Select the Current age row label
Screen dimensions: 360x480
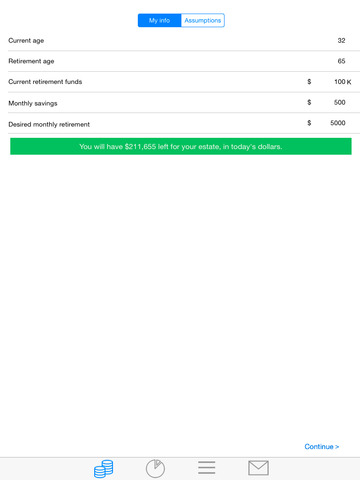[26, 41]
